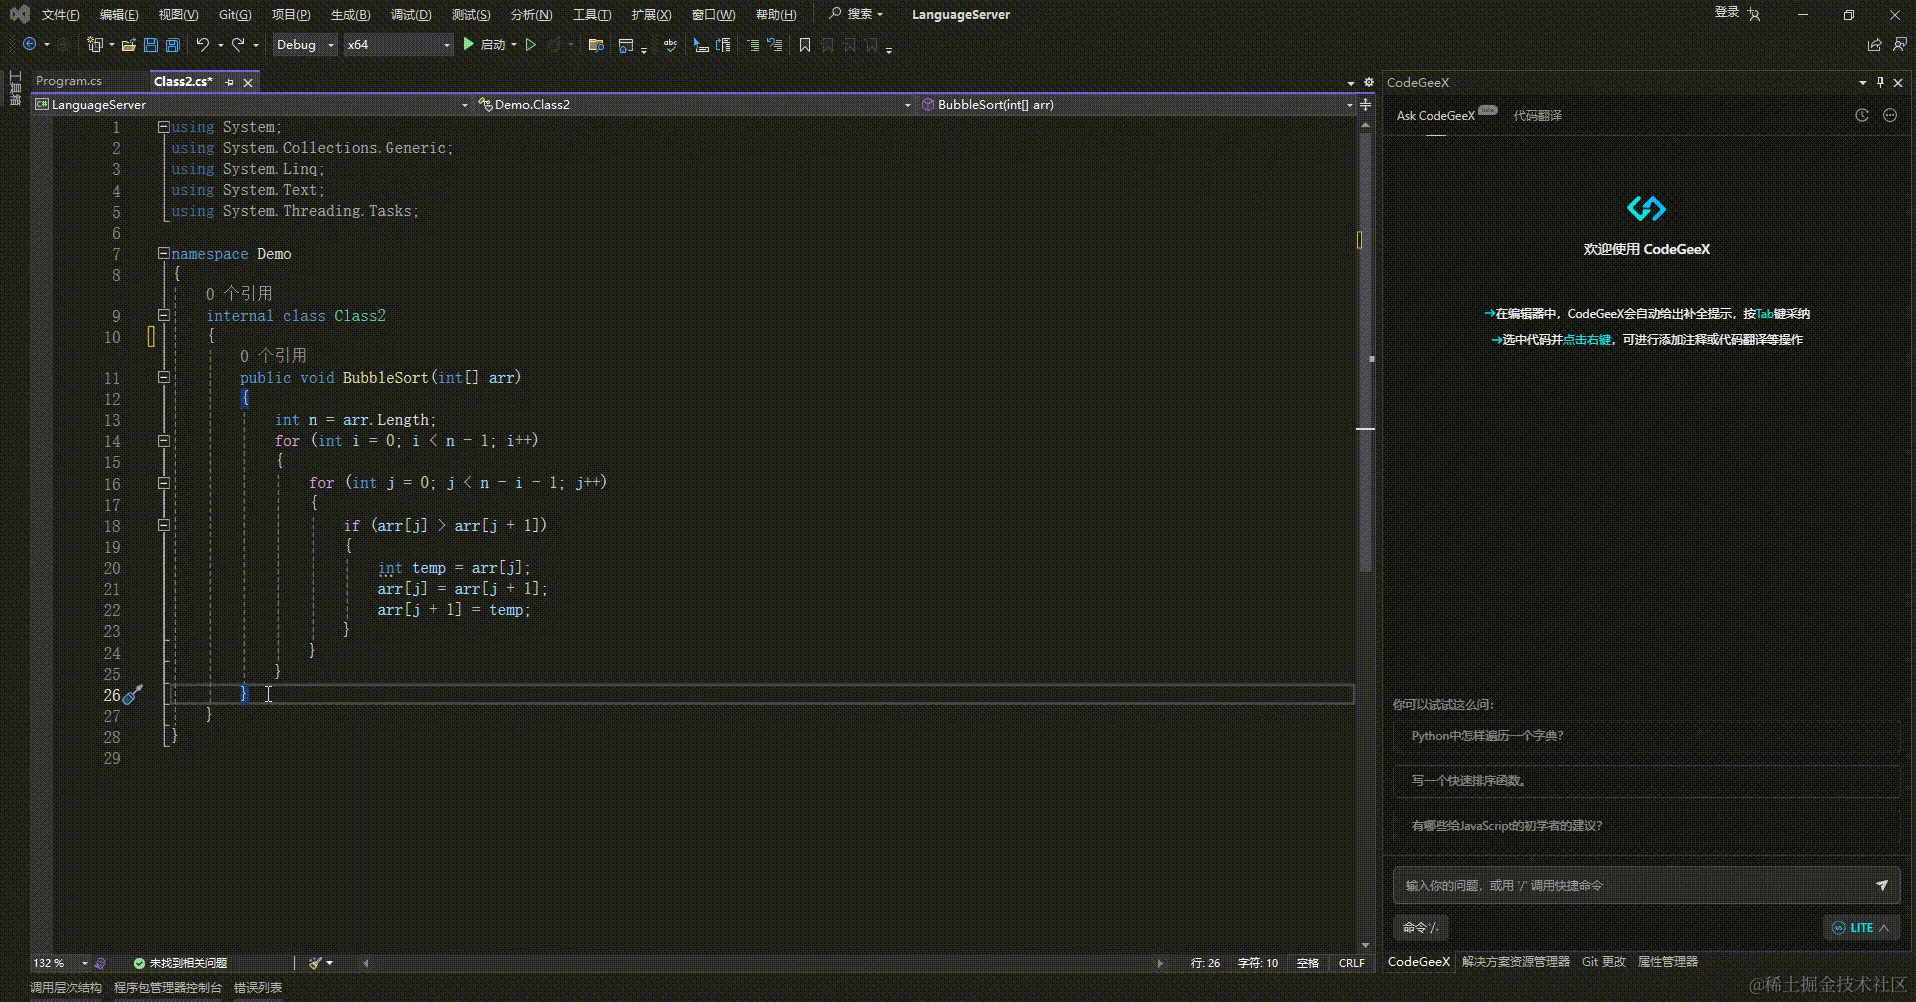Click the redo arrow icon
This screenshot has width=1916, height=1002.
(x=238, y=44)
